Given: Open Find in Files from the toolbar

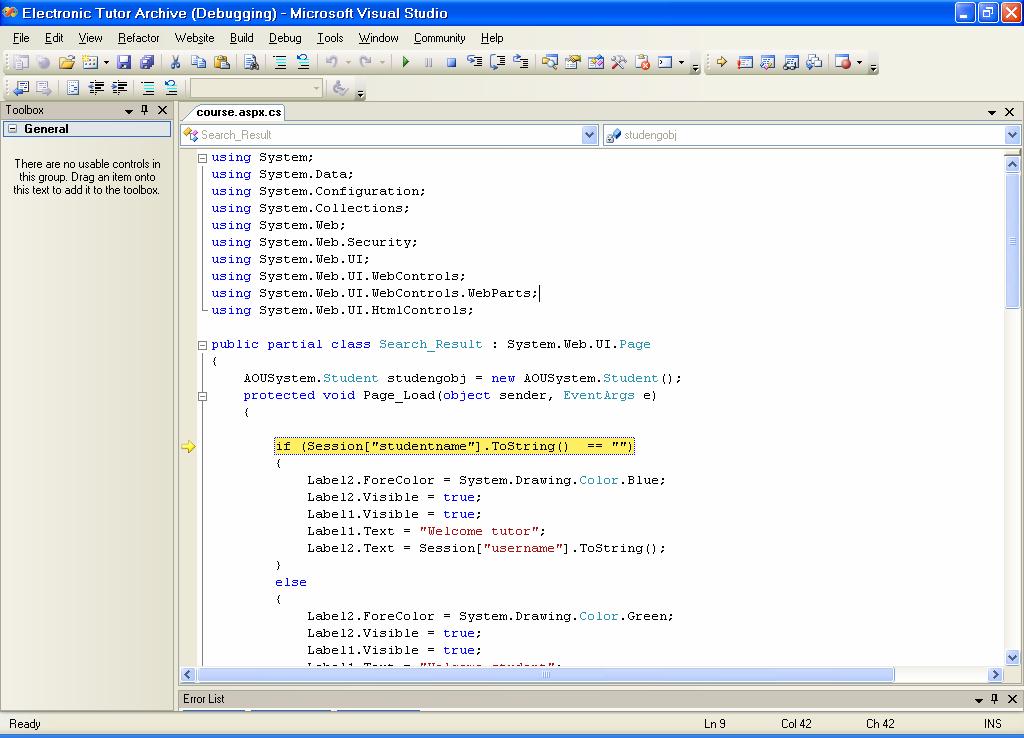Looking at the screenshot, I should coord(251,62).
